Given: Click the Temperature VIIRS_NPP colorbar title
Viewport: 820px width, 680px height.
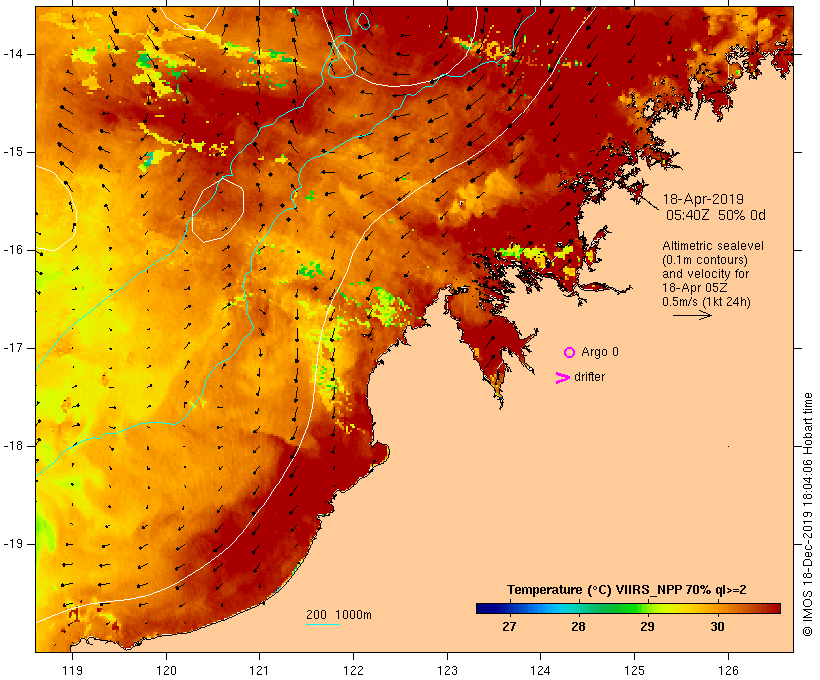Looking at the screenshot, I should click(x=627, y=590).
